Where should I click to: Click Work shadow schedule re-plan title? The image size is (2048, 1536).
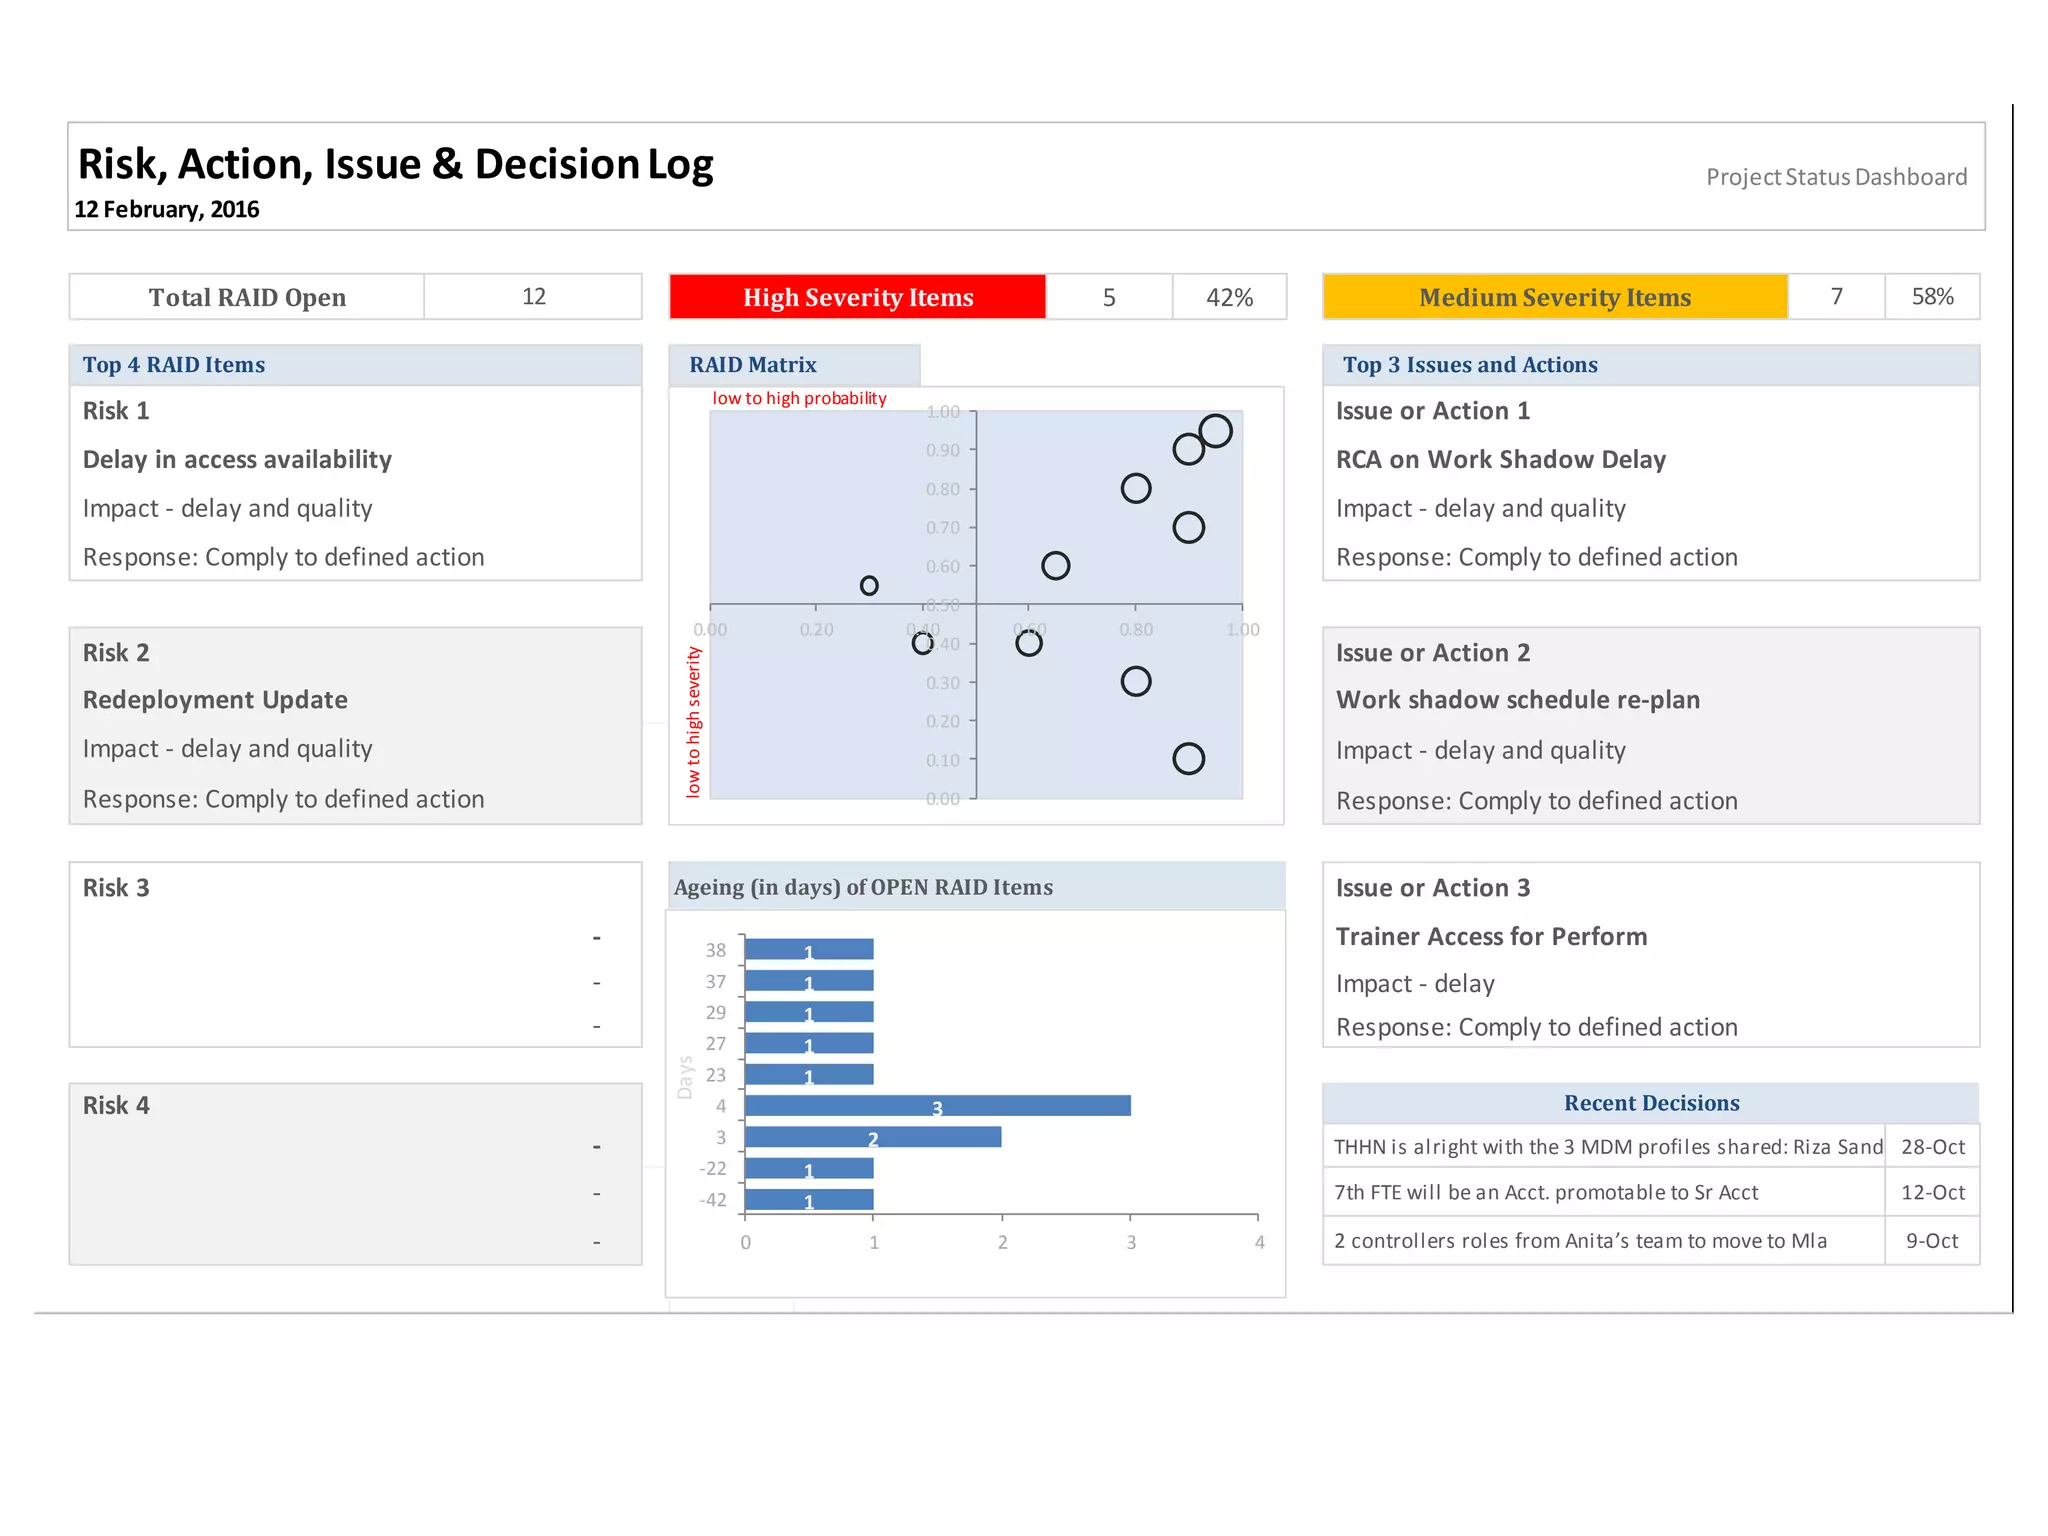tap(1517, 700)
